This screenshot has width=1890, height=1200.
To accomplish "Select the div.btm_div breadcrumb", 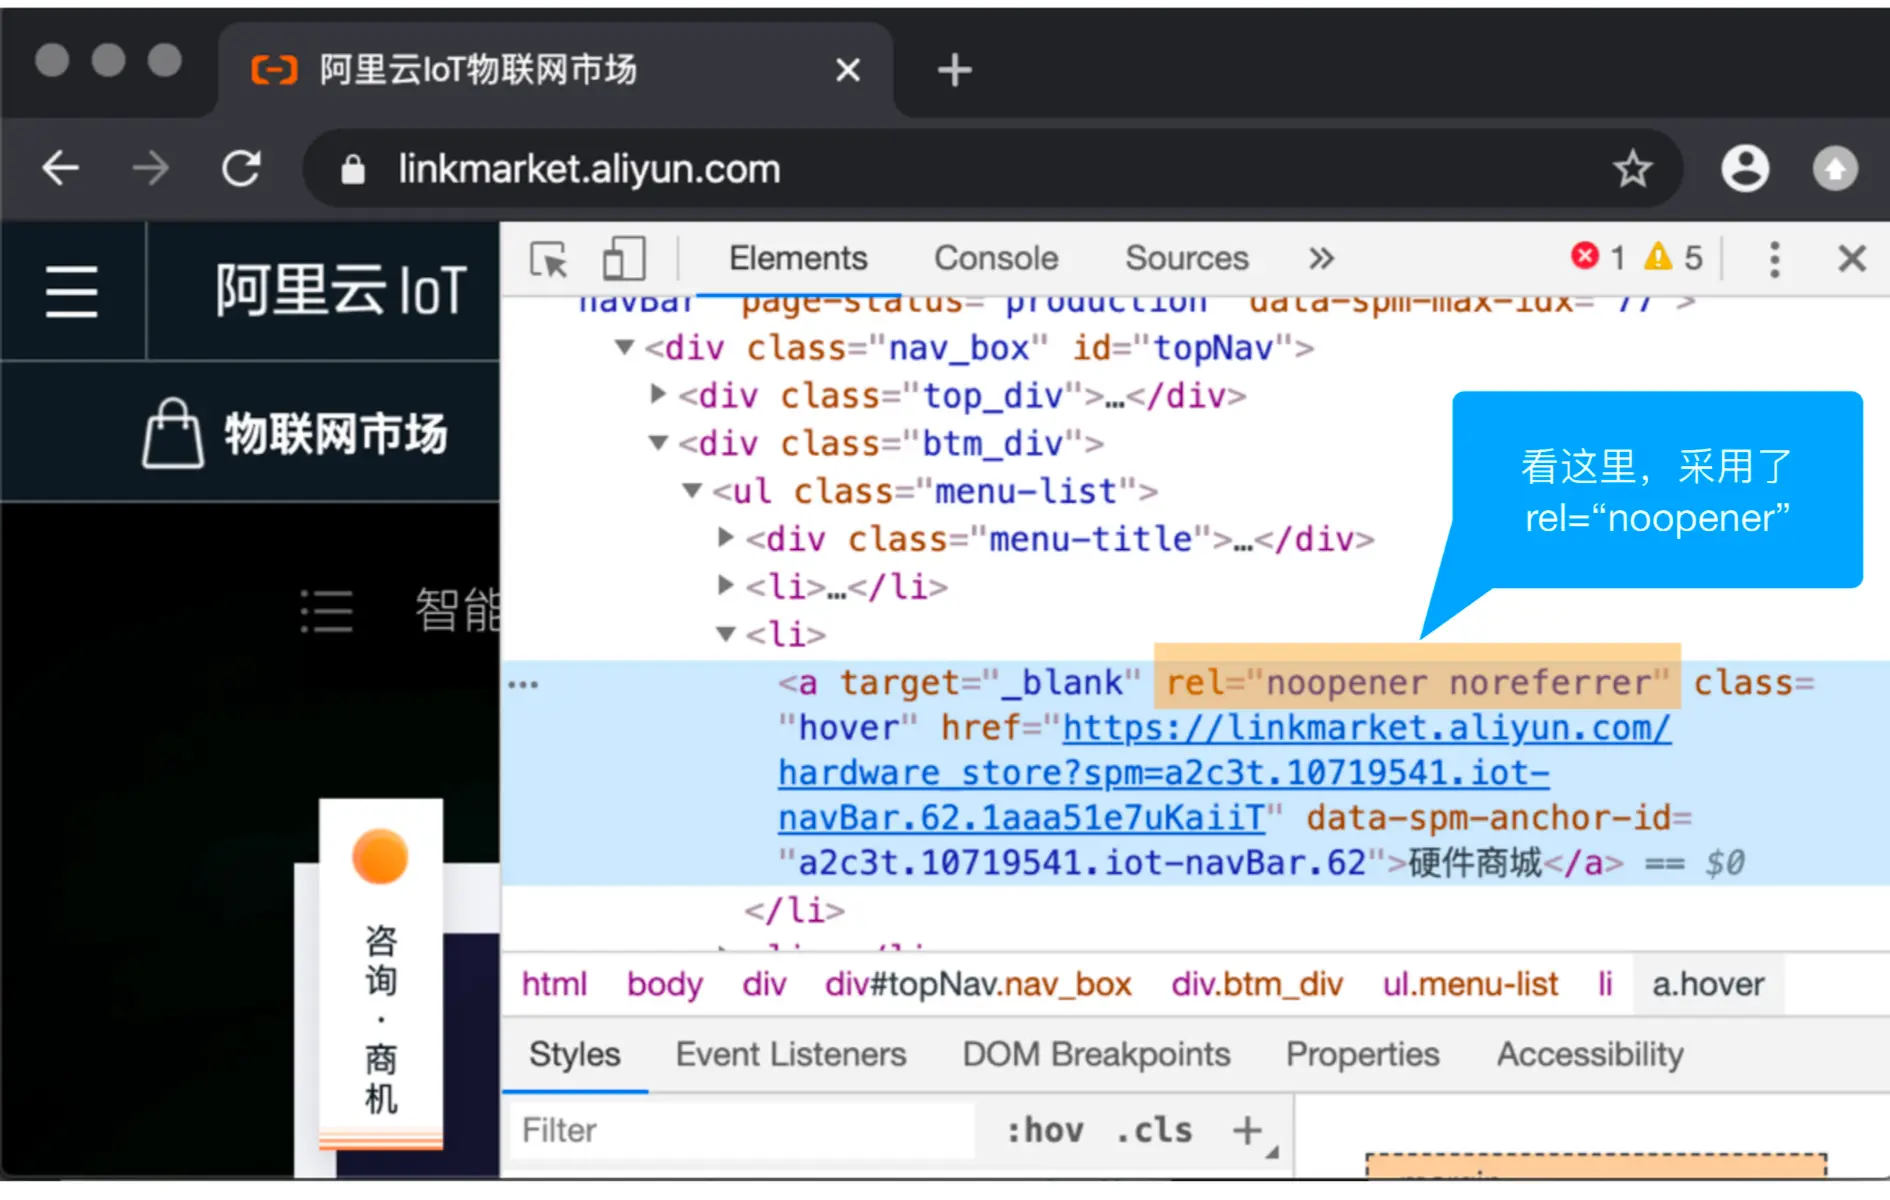I will 1257,984.
